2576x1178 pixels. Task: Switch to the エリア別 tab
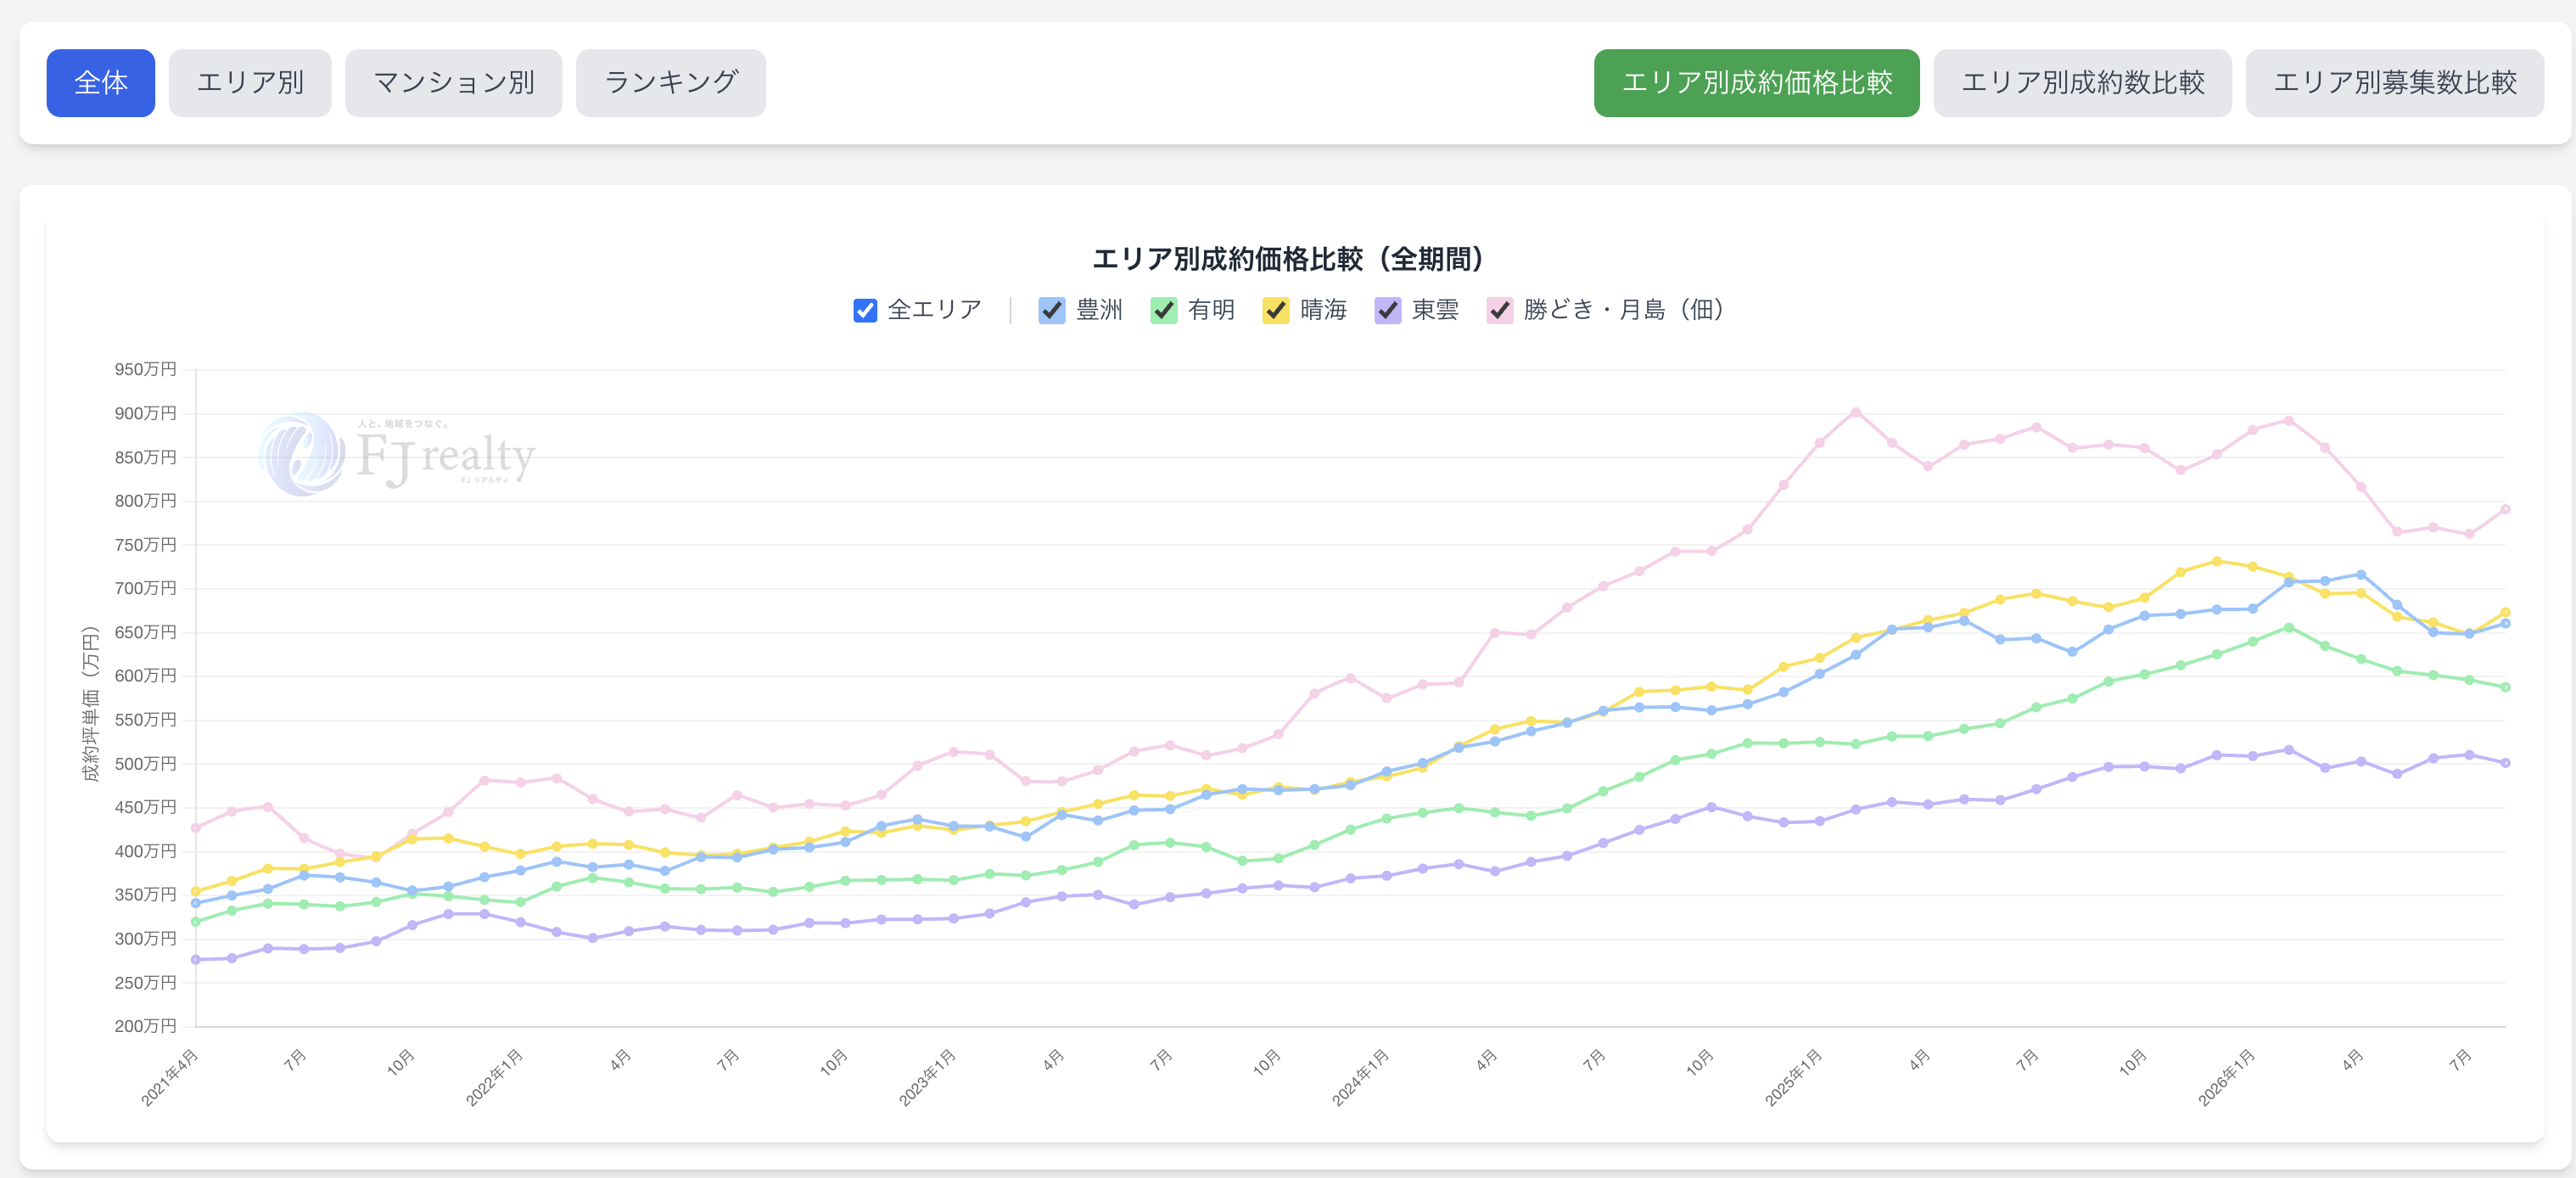250,83
